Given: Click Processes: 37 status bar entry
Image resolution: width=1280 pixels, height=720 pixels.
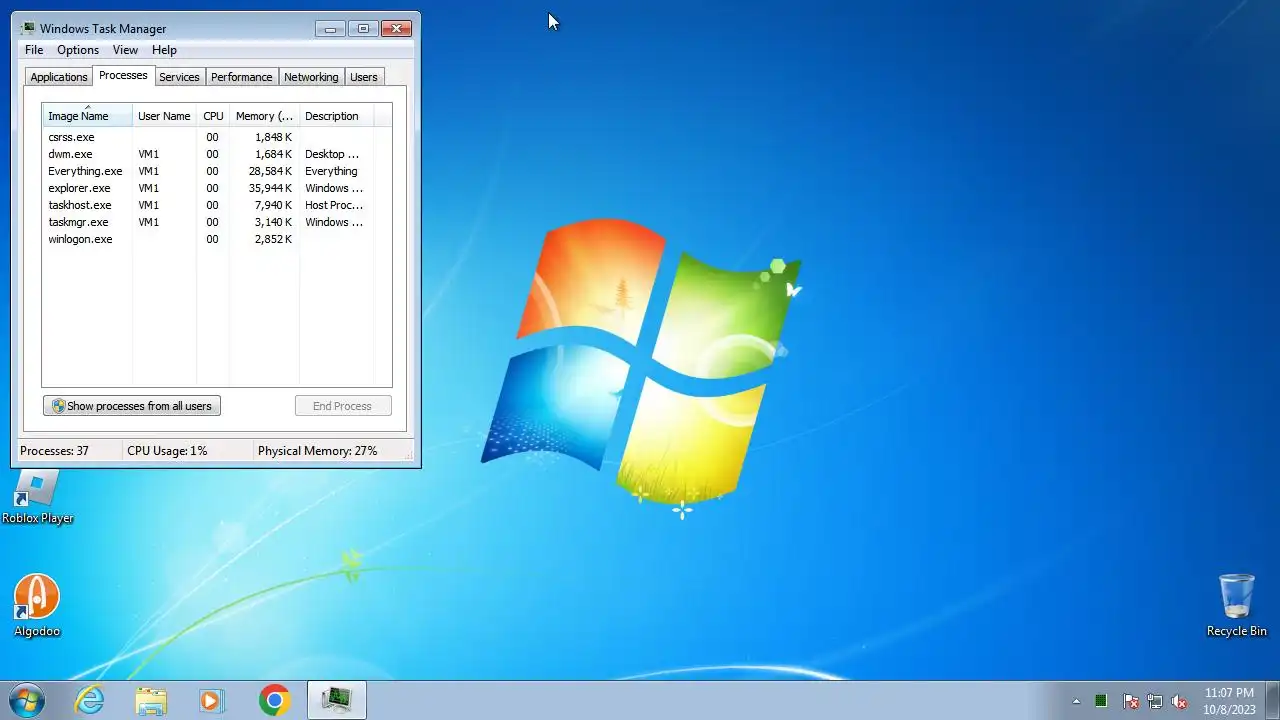Looking at the screenshot, I should pyautogui.click(x=54, y=451).
